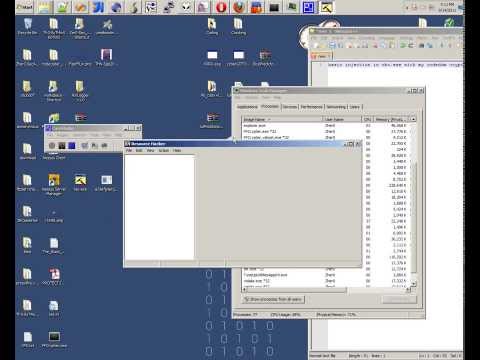
Task: Select explorer.exe row in Task Manager
Action: pyautogui.click(x=325, y=126)
